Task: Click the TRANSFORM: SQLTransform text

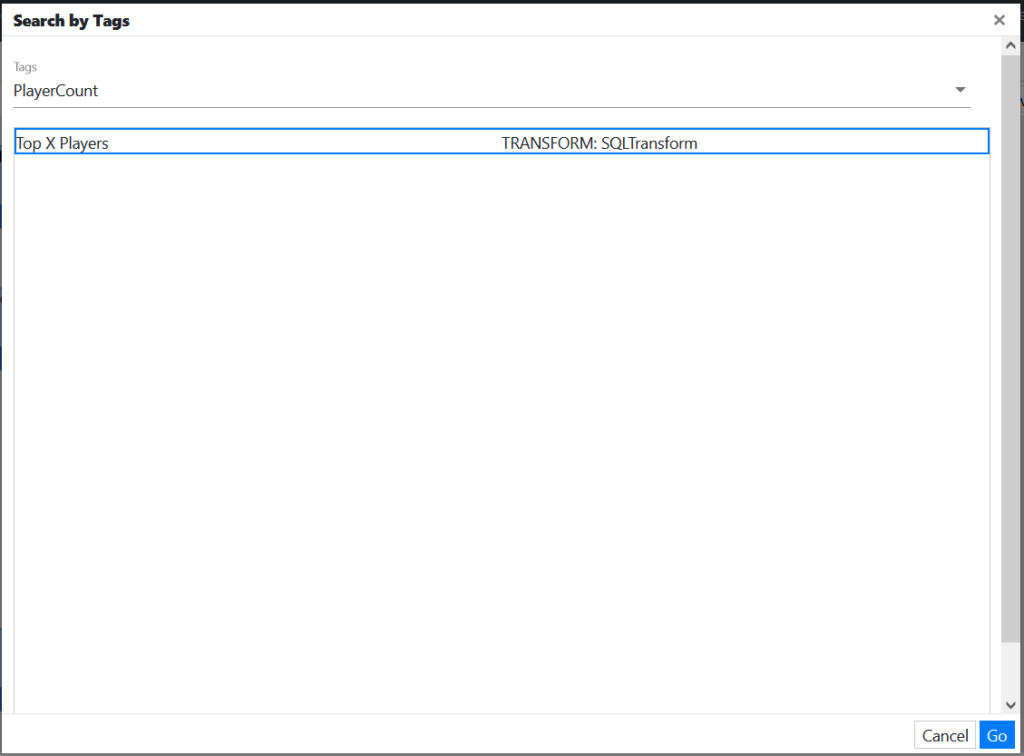Action: coord(599,143)
